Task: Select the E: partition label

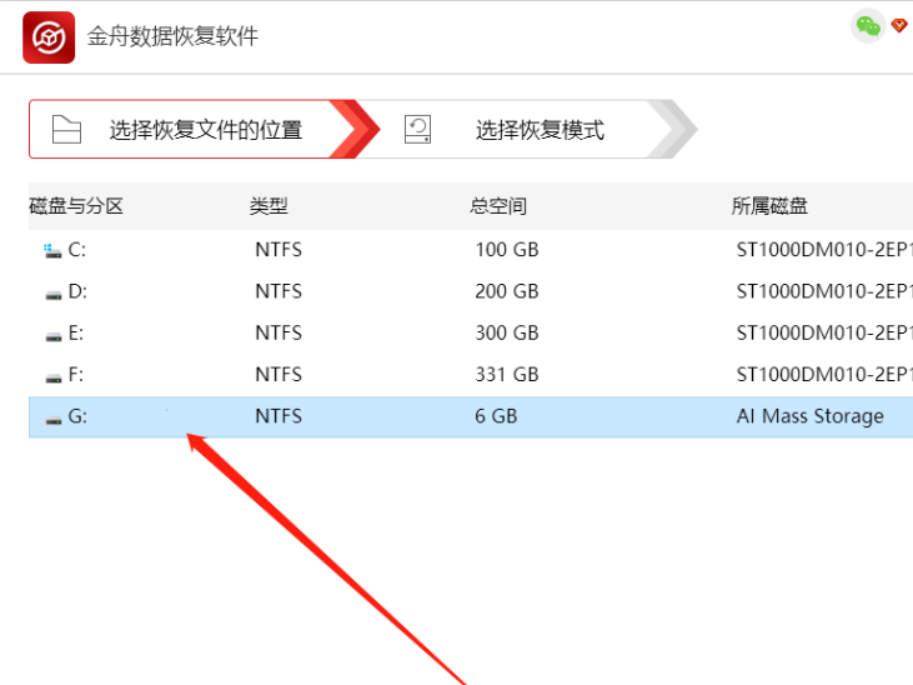Action: coord(76,333)
